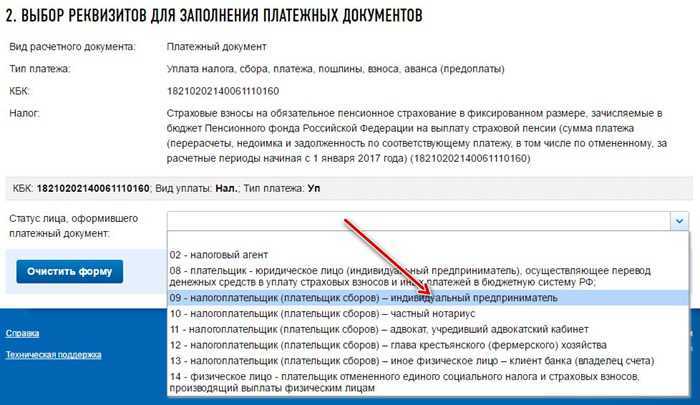Click the Очистить форму button

point(70,271)
